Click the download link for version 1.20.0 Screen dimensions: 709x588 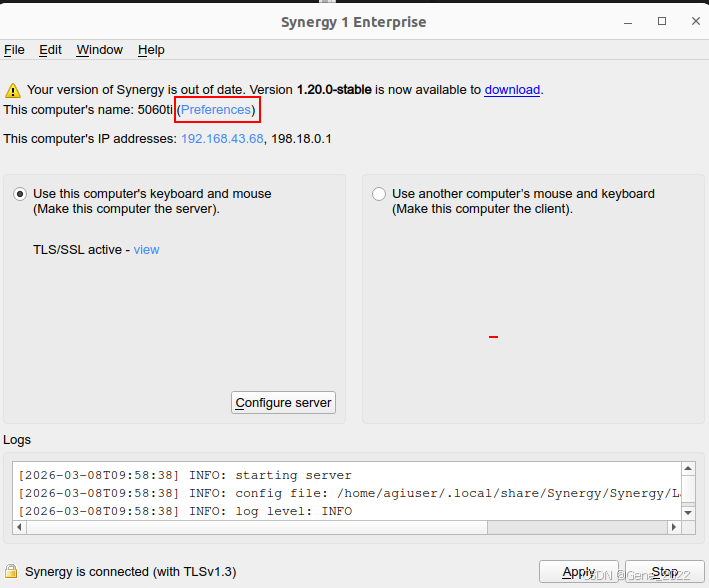(512, 90)
